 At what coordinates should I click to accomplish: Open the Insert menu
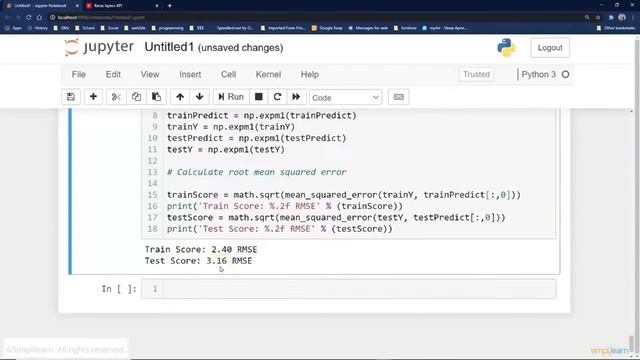pos(190,74)
